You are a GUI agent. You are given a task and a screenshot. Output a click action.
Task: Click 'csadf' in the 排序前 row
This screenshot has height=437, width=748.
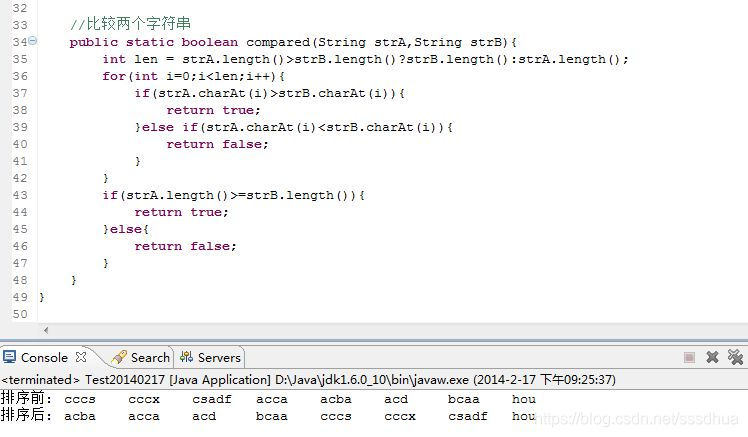pyautogui.click(x=212, y=399)
